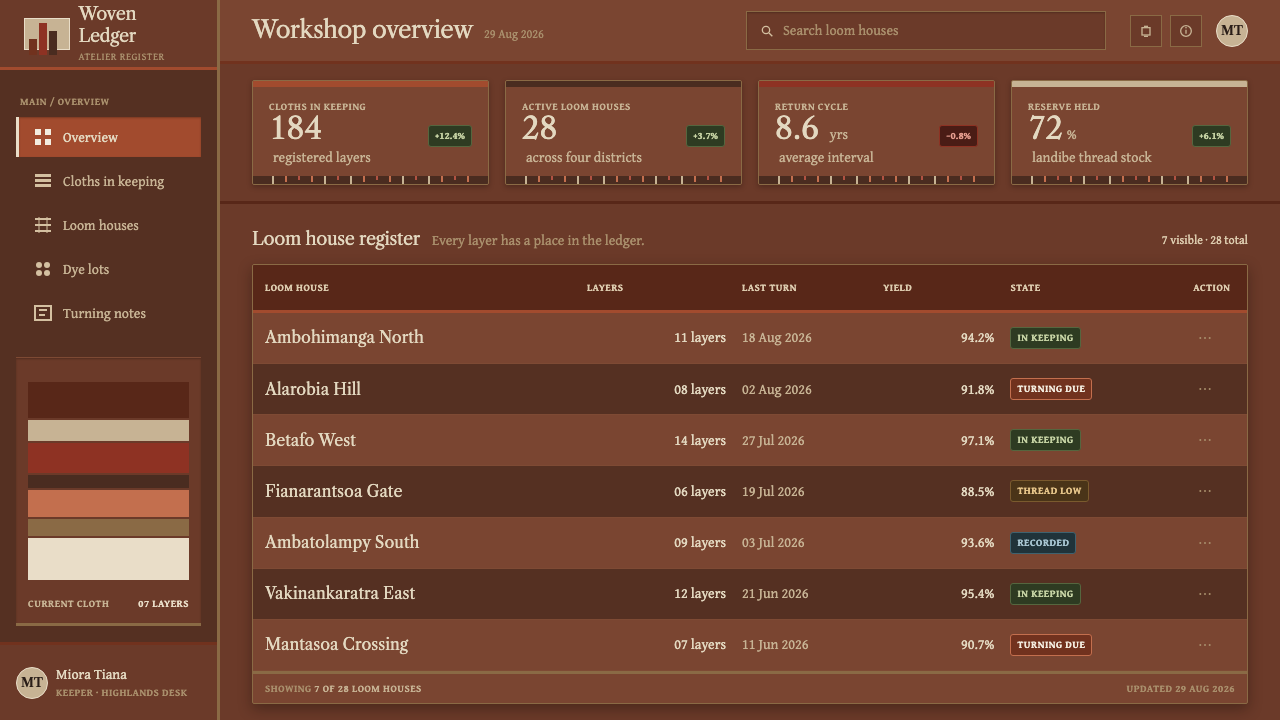Click the Updated 29 Aug 2026 footer note

(x=1180, y=689)
